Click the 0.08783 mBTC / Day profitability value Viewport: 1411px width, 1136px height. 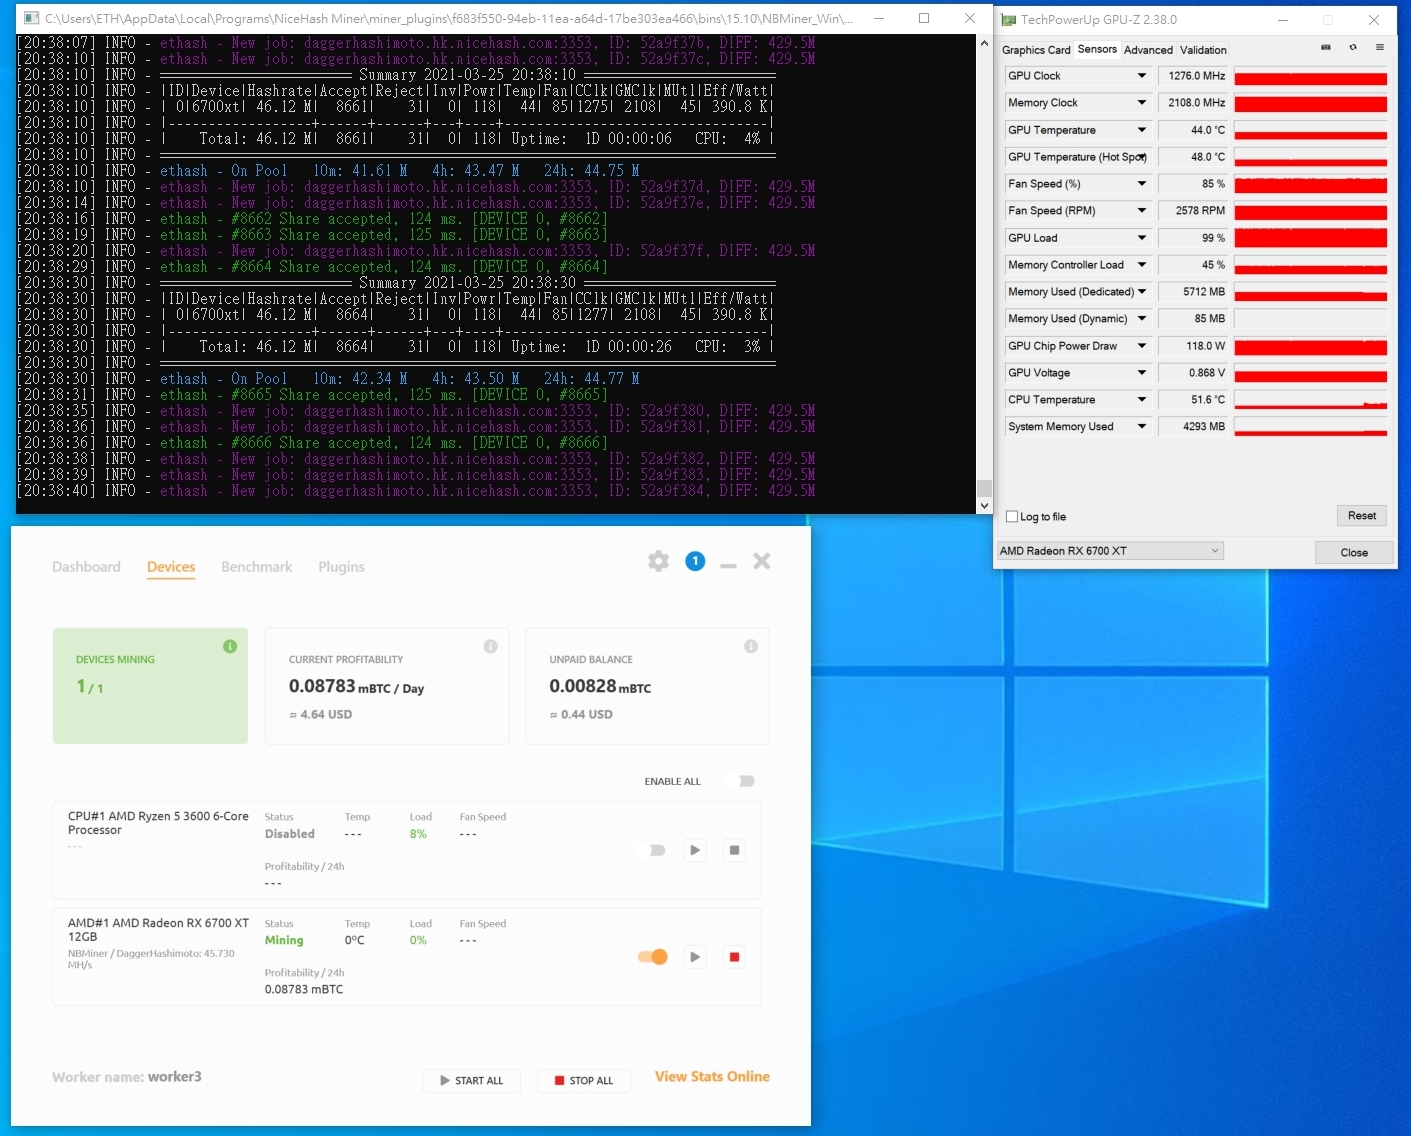pos(356,687)
